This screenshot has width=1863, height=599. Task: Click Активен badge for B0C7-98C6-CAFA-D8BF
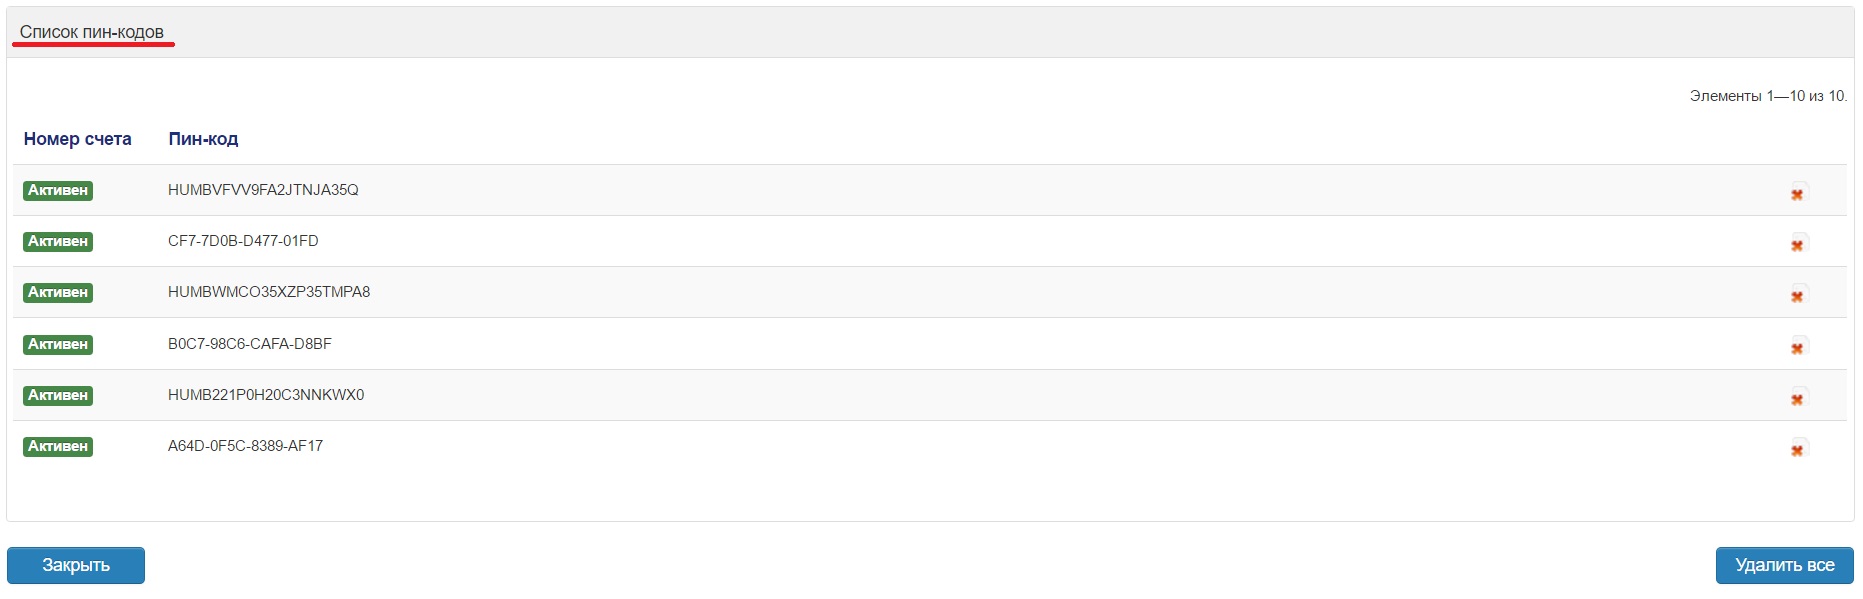pyautogui.click(x=58, y=344)
